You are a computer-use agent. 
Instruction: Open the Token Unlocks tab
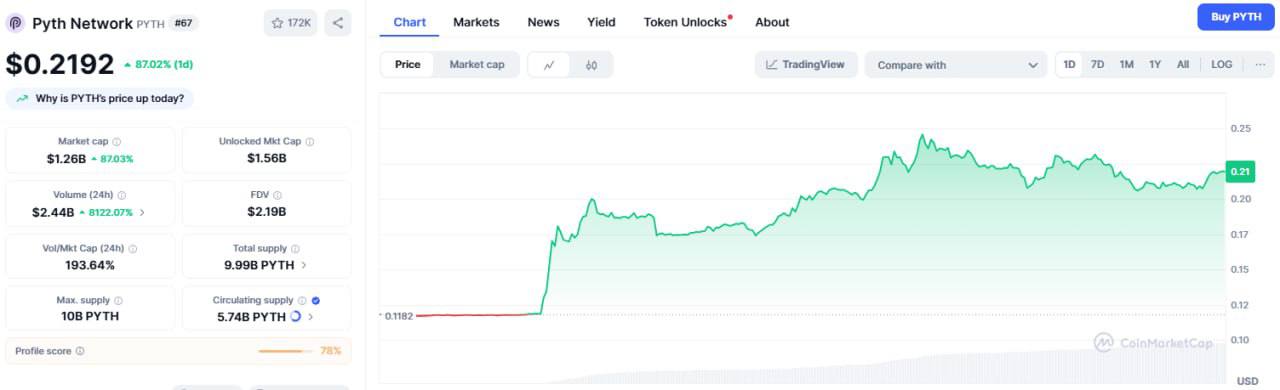686,22
